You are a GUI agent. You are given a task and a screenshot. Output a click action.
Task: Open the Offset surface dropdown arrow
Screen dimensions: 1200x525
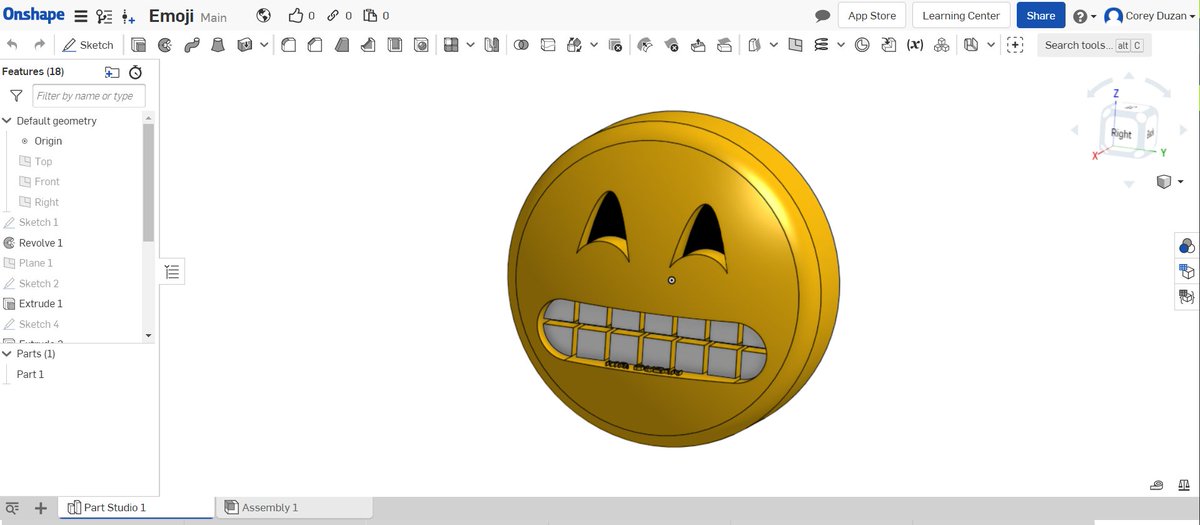pyautogui.click(x=773, y=45)
